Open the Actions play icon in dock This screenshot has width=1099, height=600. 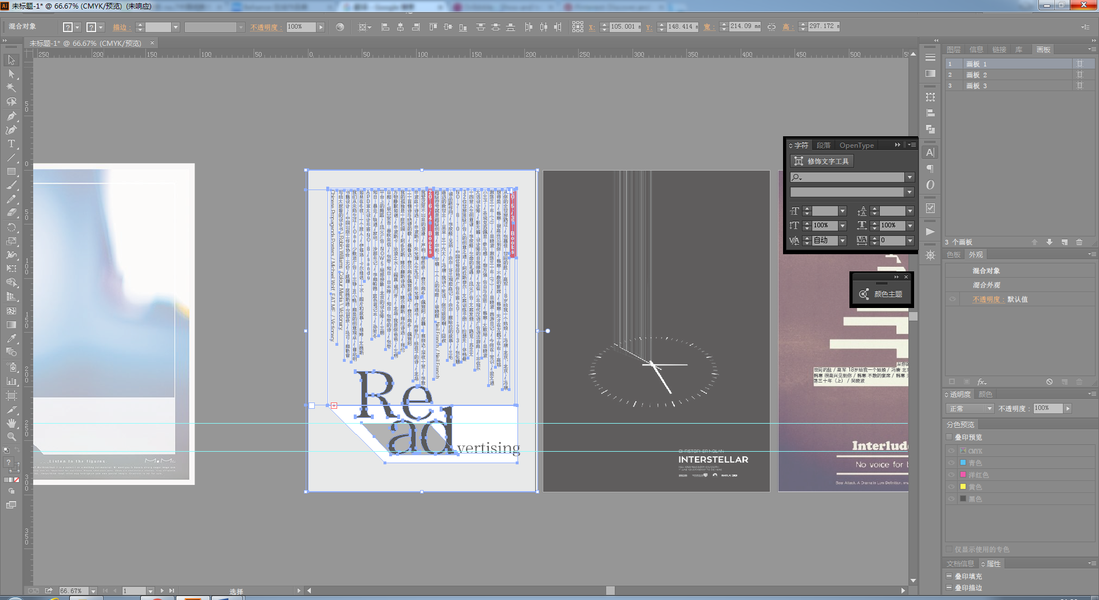930,231
